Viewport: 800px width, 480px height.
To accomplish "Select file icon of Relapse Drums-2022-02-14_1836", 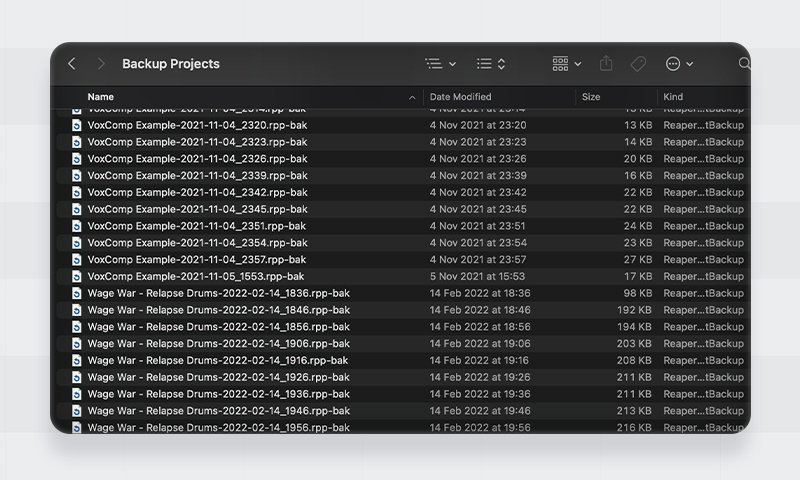I will (77, 293).
